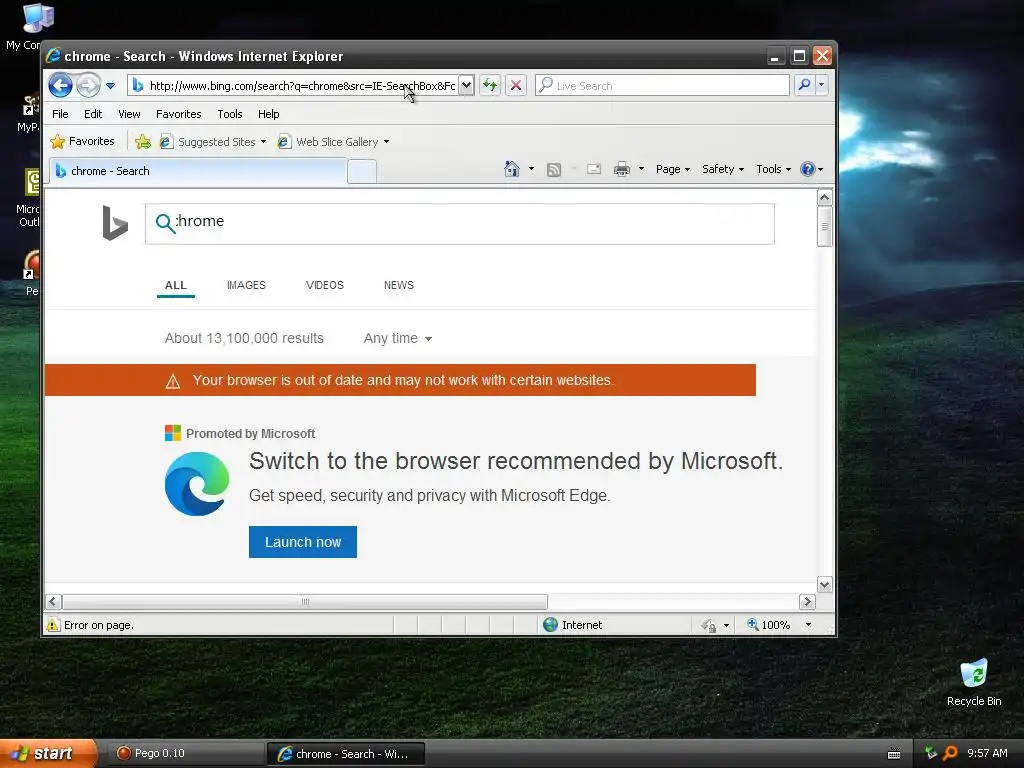The width and height of the screenshot is (1024, 768).
Task: Switch to IMAGES results tab
Action: pyautogui.click(x=246, y=285)
